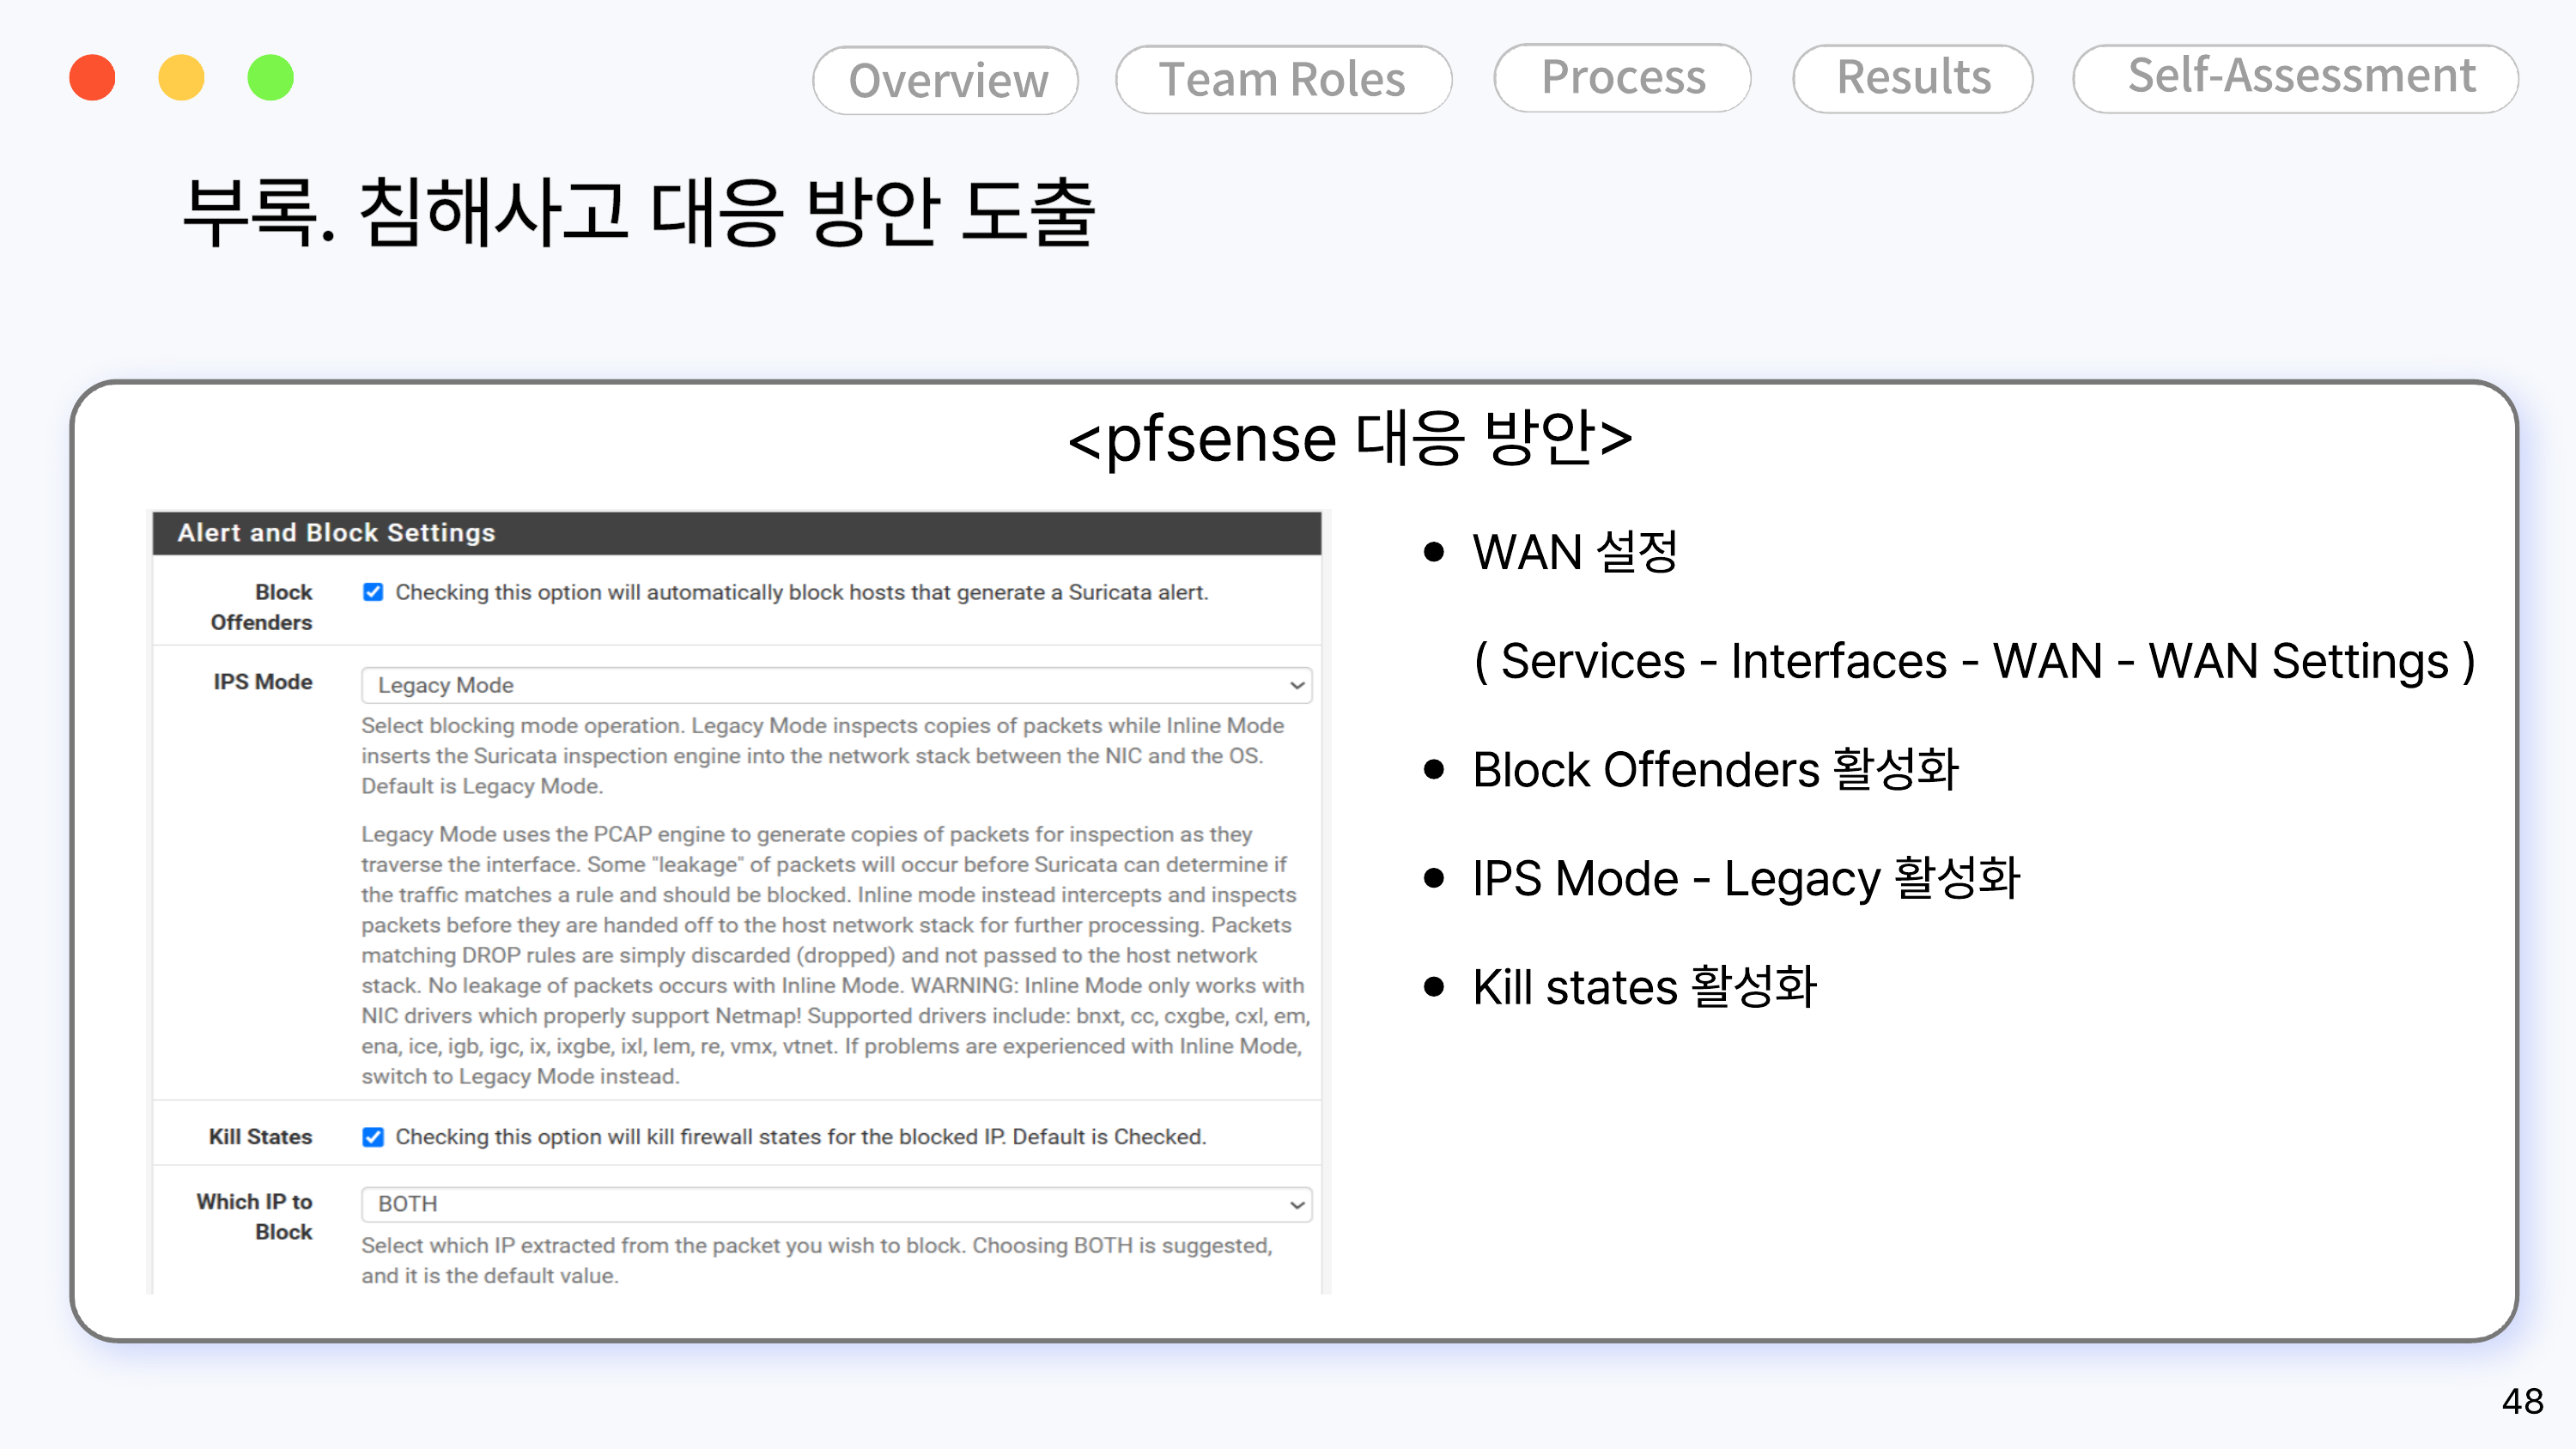
Task: Click the '<pfsense 대응 방안>' heading
Action: (x=1349, y=438)
